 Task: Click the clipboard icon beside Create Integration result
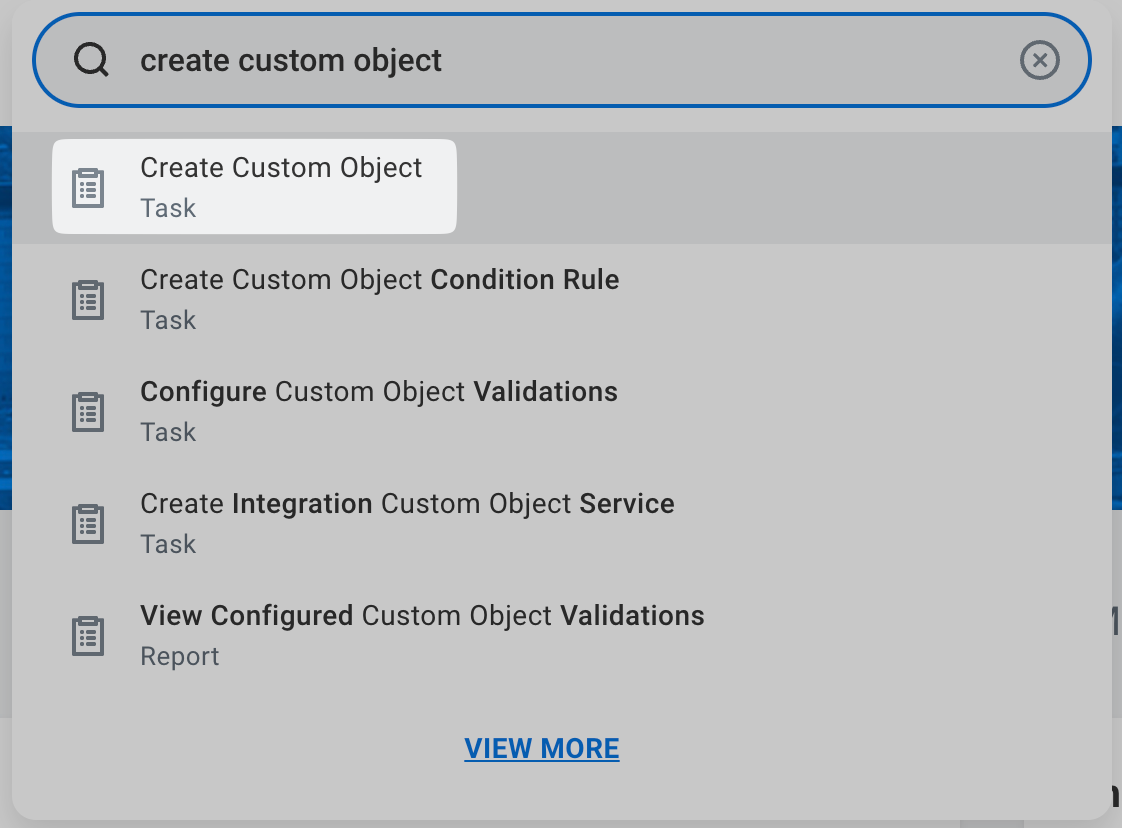[x=88, y=524]
